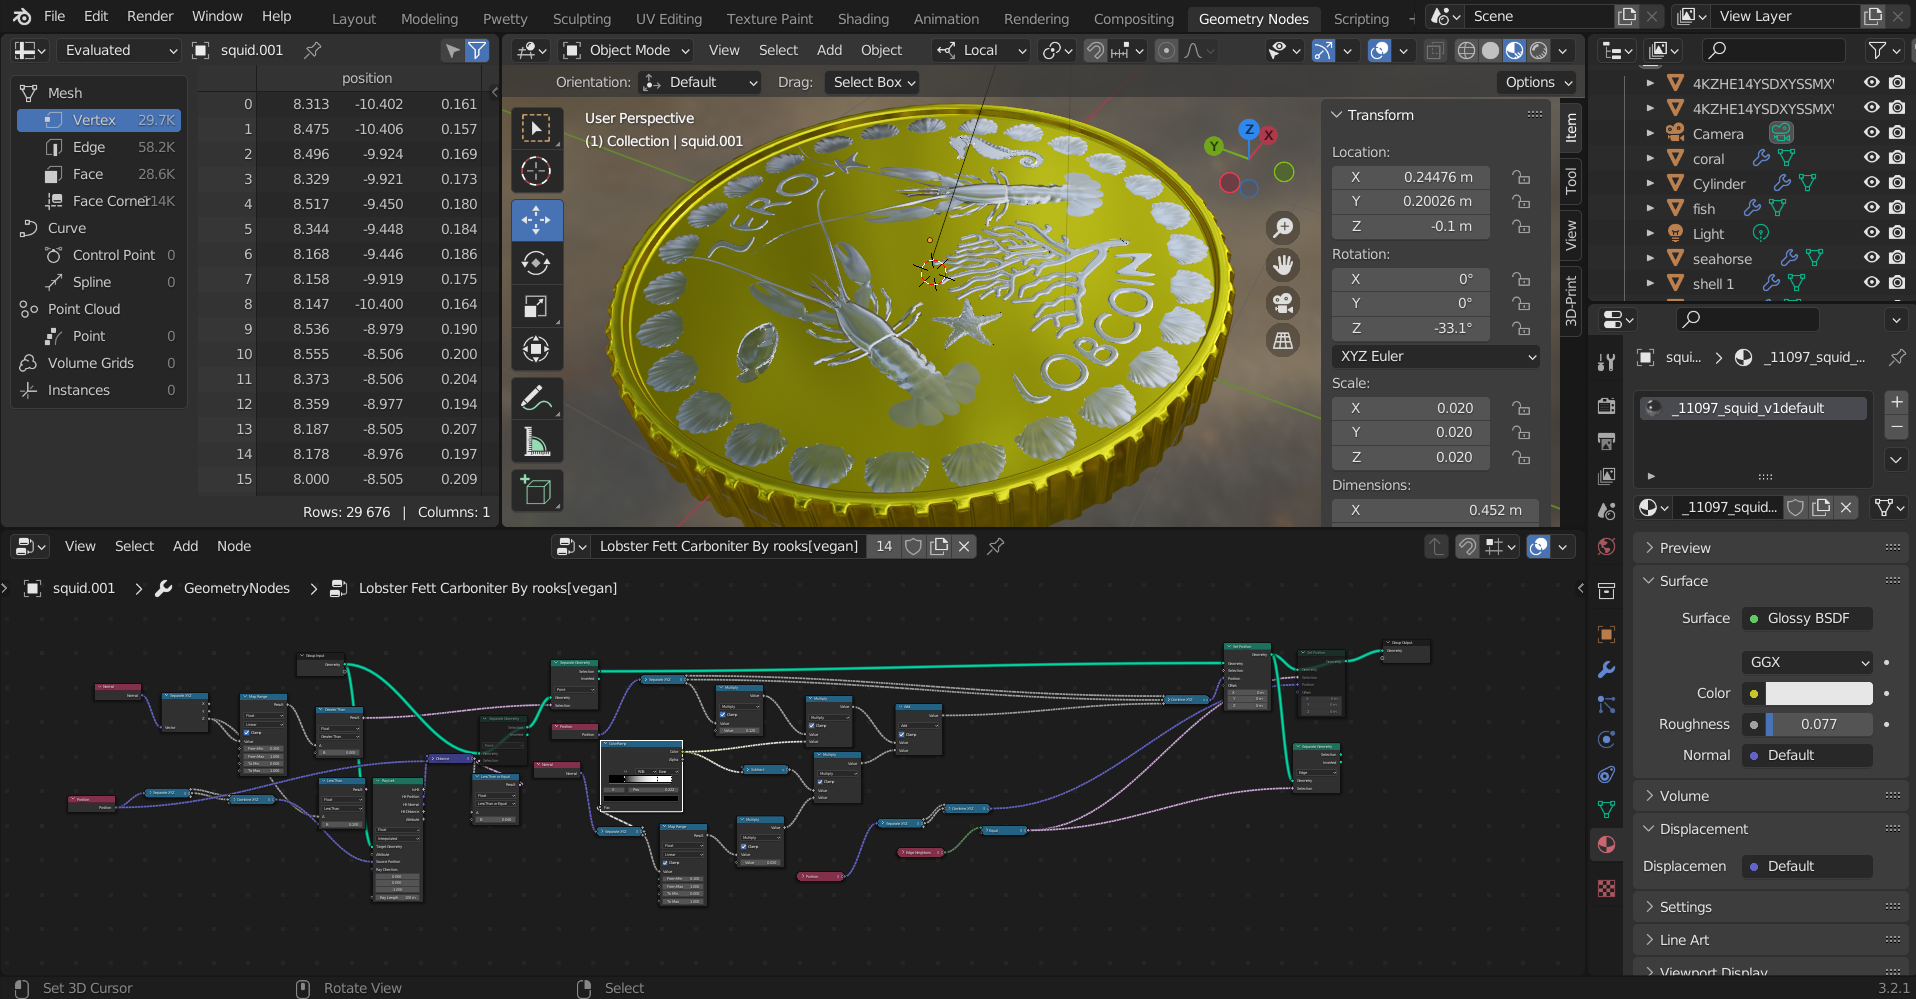
Task: Switch to the Animation workspace tab
Action: (x=946, y=18)
